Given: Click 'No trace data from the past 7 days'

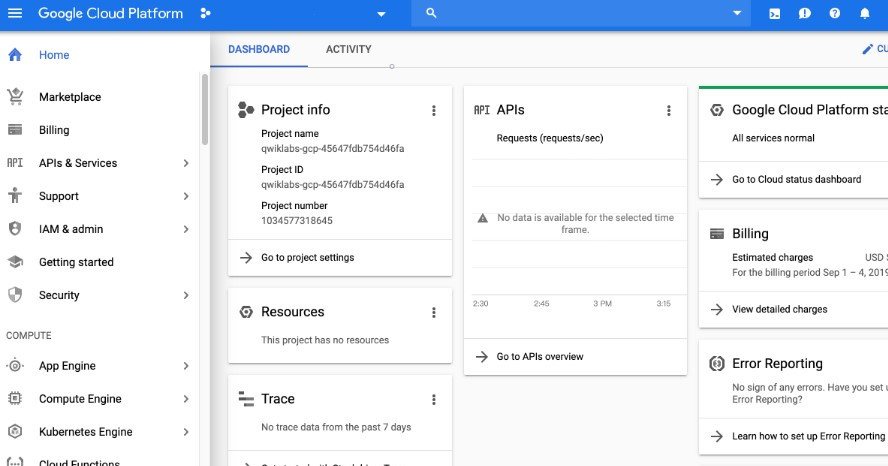Looking at the screenshot, I should (x=336, y=427).
